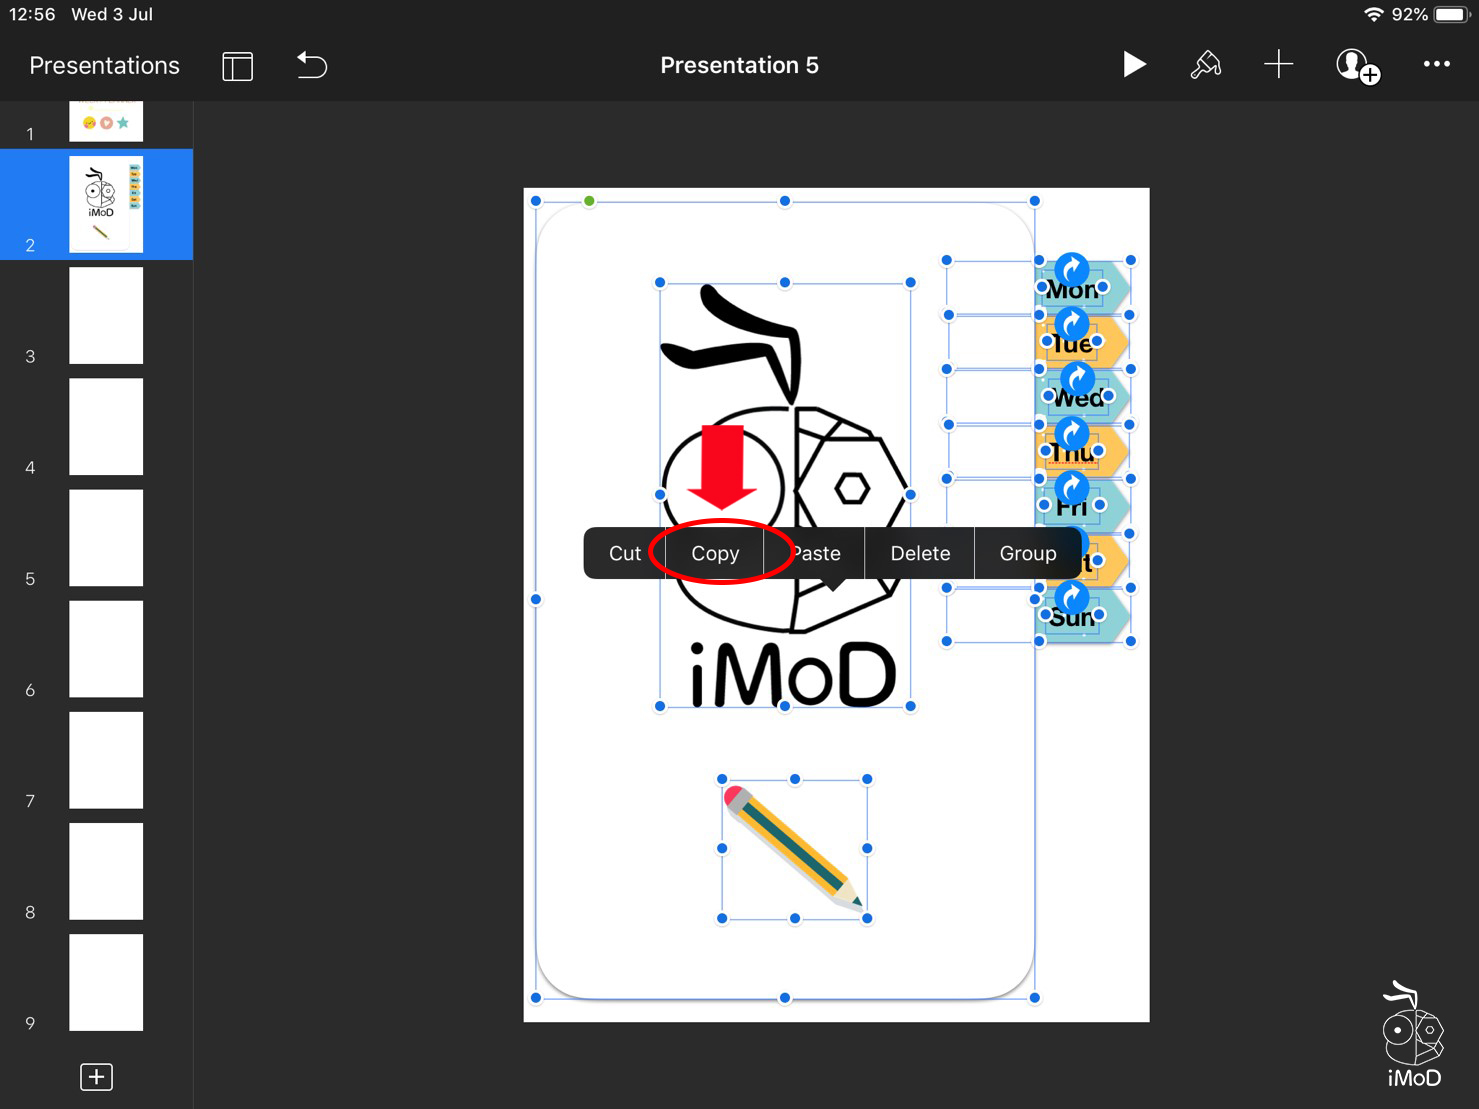The height and width of the screenshot is (1109, 1479).
Task: Tap the link arrow on Sun tag
Action: pyautogui.click(x=1072, y=597)
